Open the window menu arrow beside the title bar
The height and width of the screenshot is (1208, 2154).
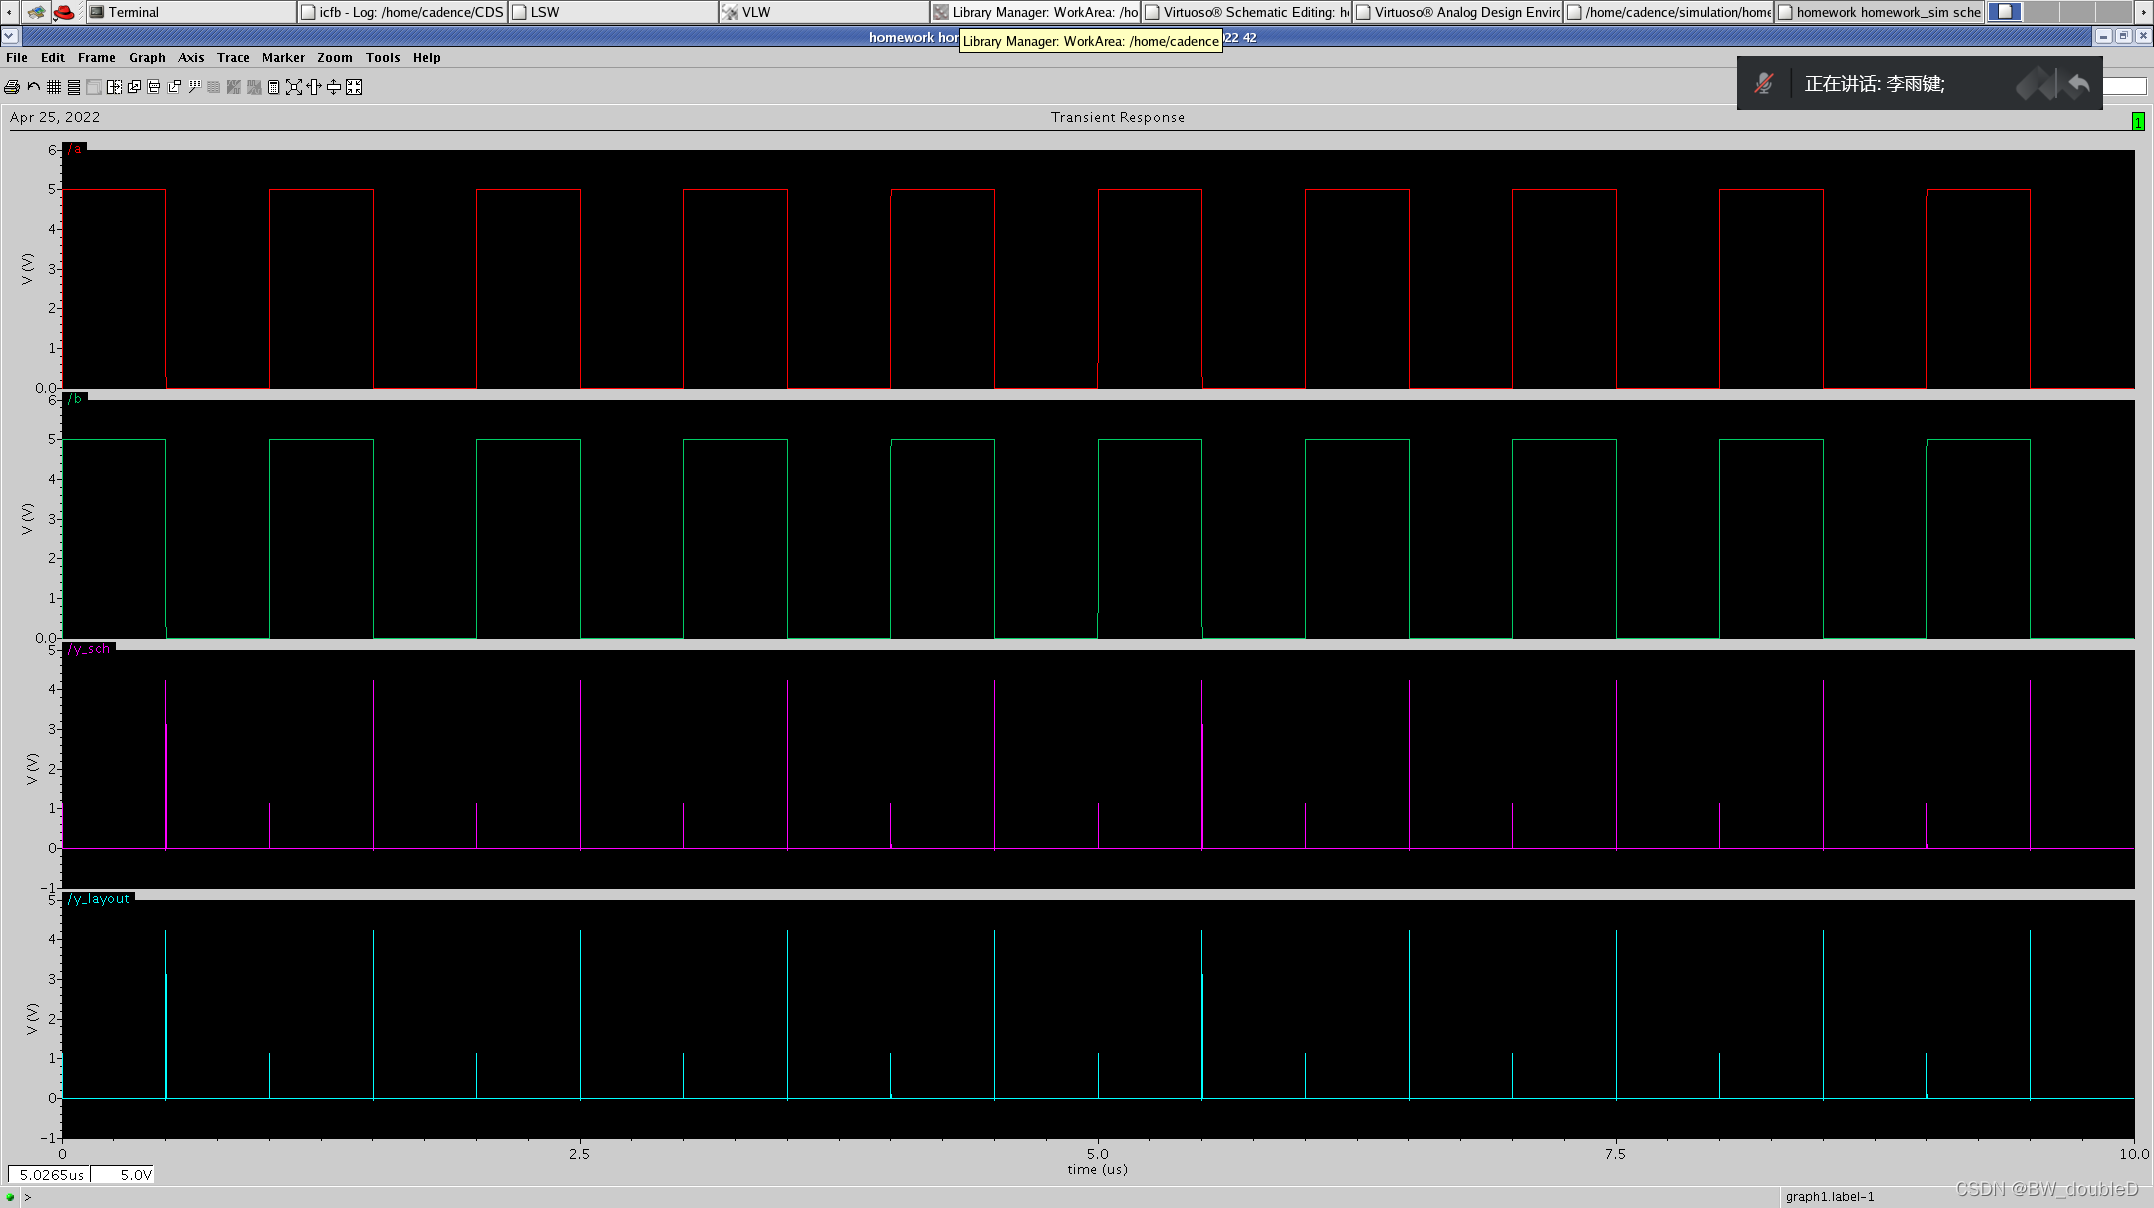(x=10, y=36)
